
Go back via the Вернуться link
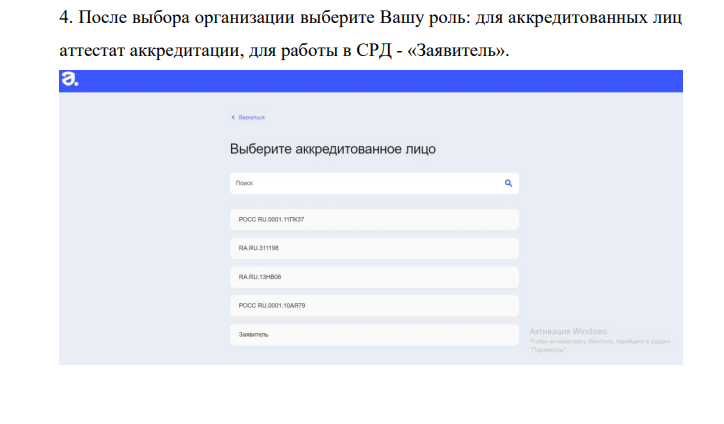coord(252,117)
